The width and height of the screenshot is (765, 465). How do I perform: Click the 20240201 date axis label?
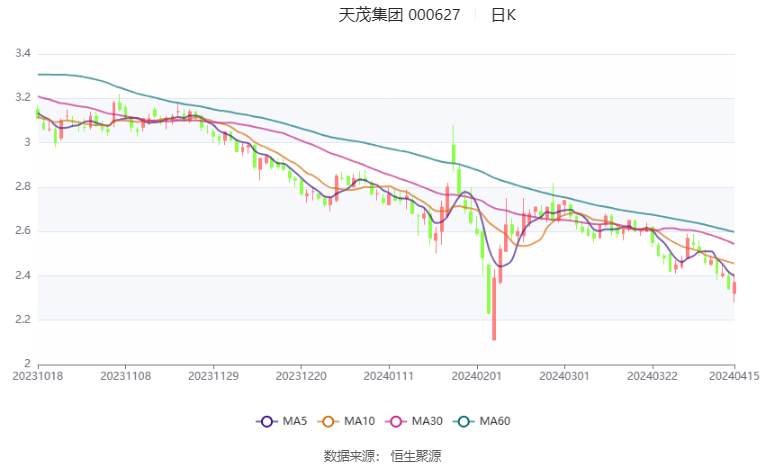(477, 376)
